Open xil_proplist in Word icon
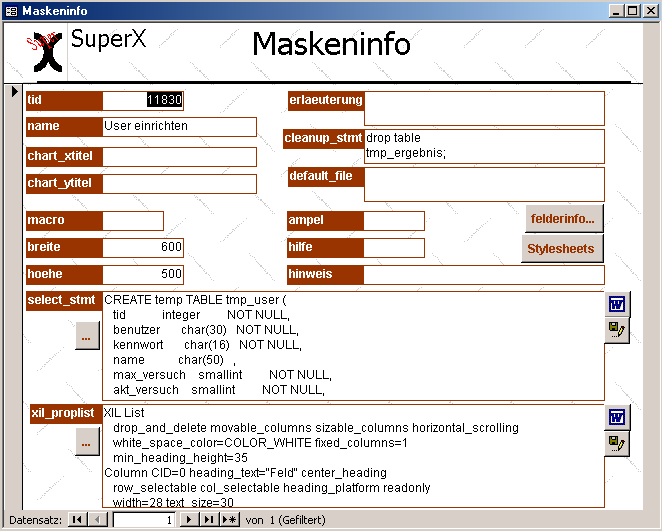662x531 pixels. 617,417
